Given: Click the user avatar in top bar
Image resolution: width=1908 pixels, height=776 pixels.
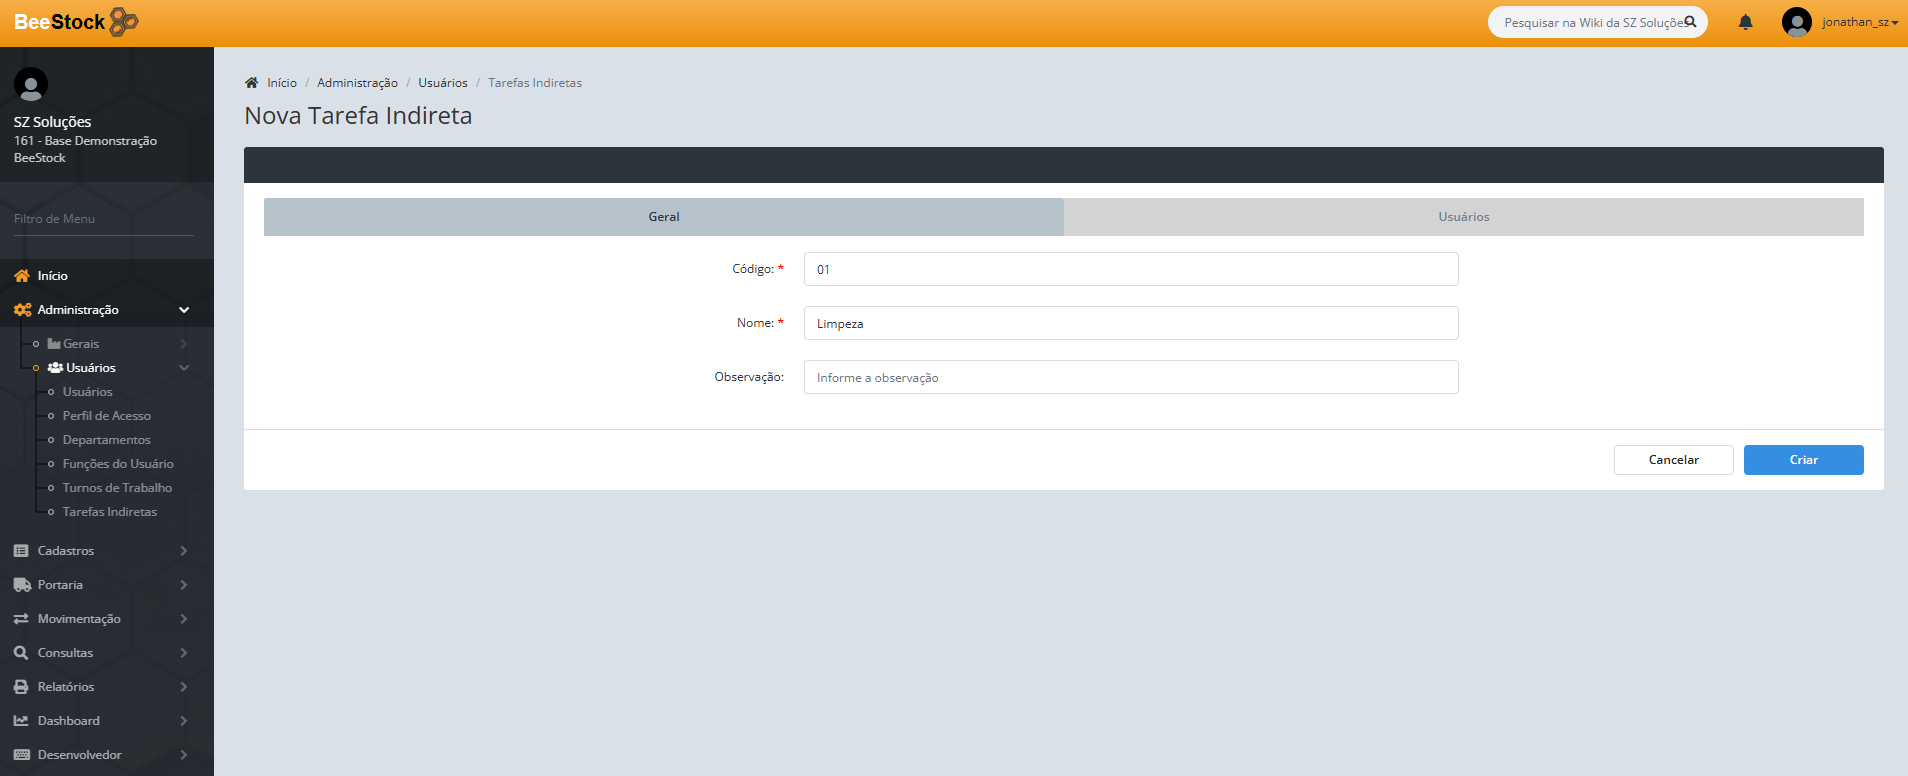Looking at the screenshot, I should tap(1796, 22).
